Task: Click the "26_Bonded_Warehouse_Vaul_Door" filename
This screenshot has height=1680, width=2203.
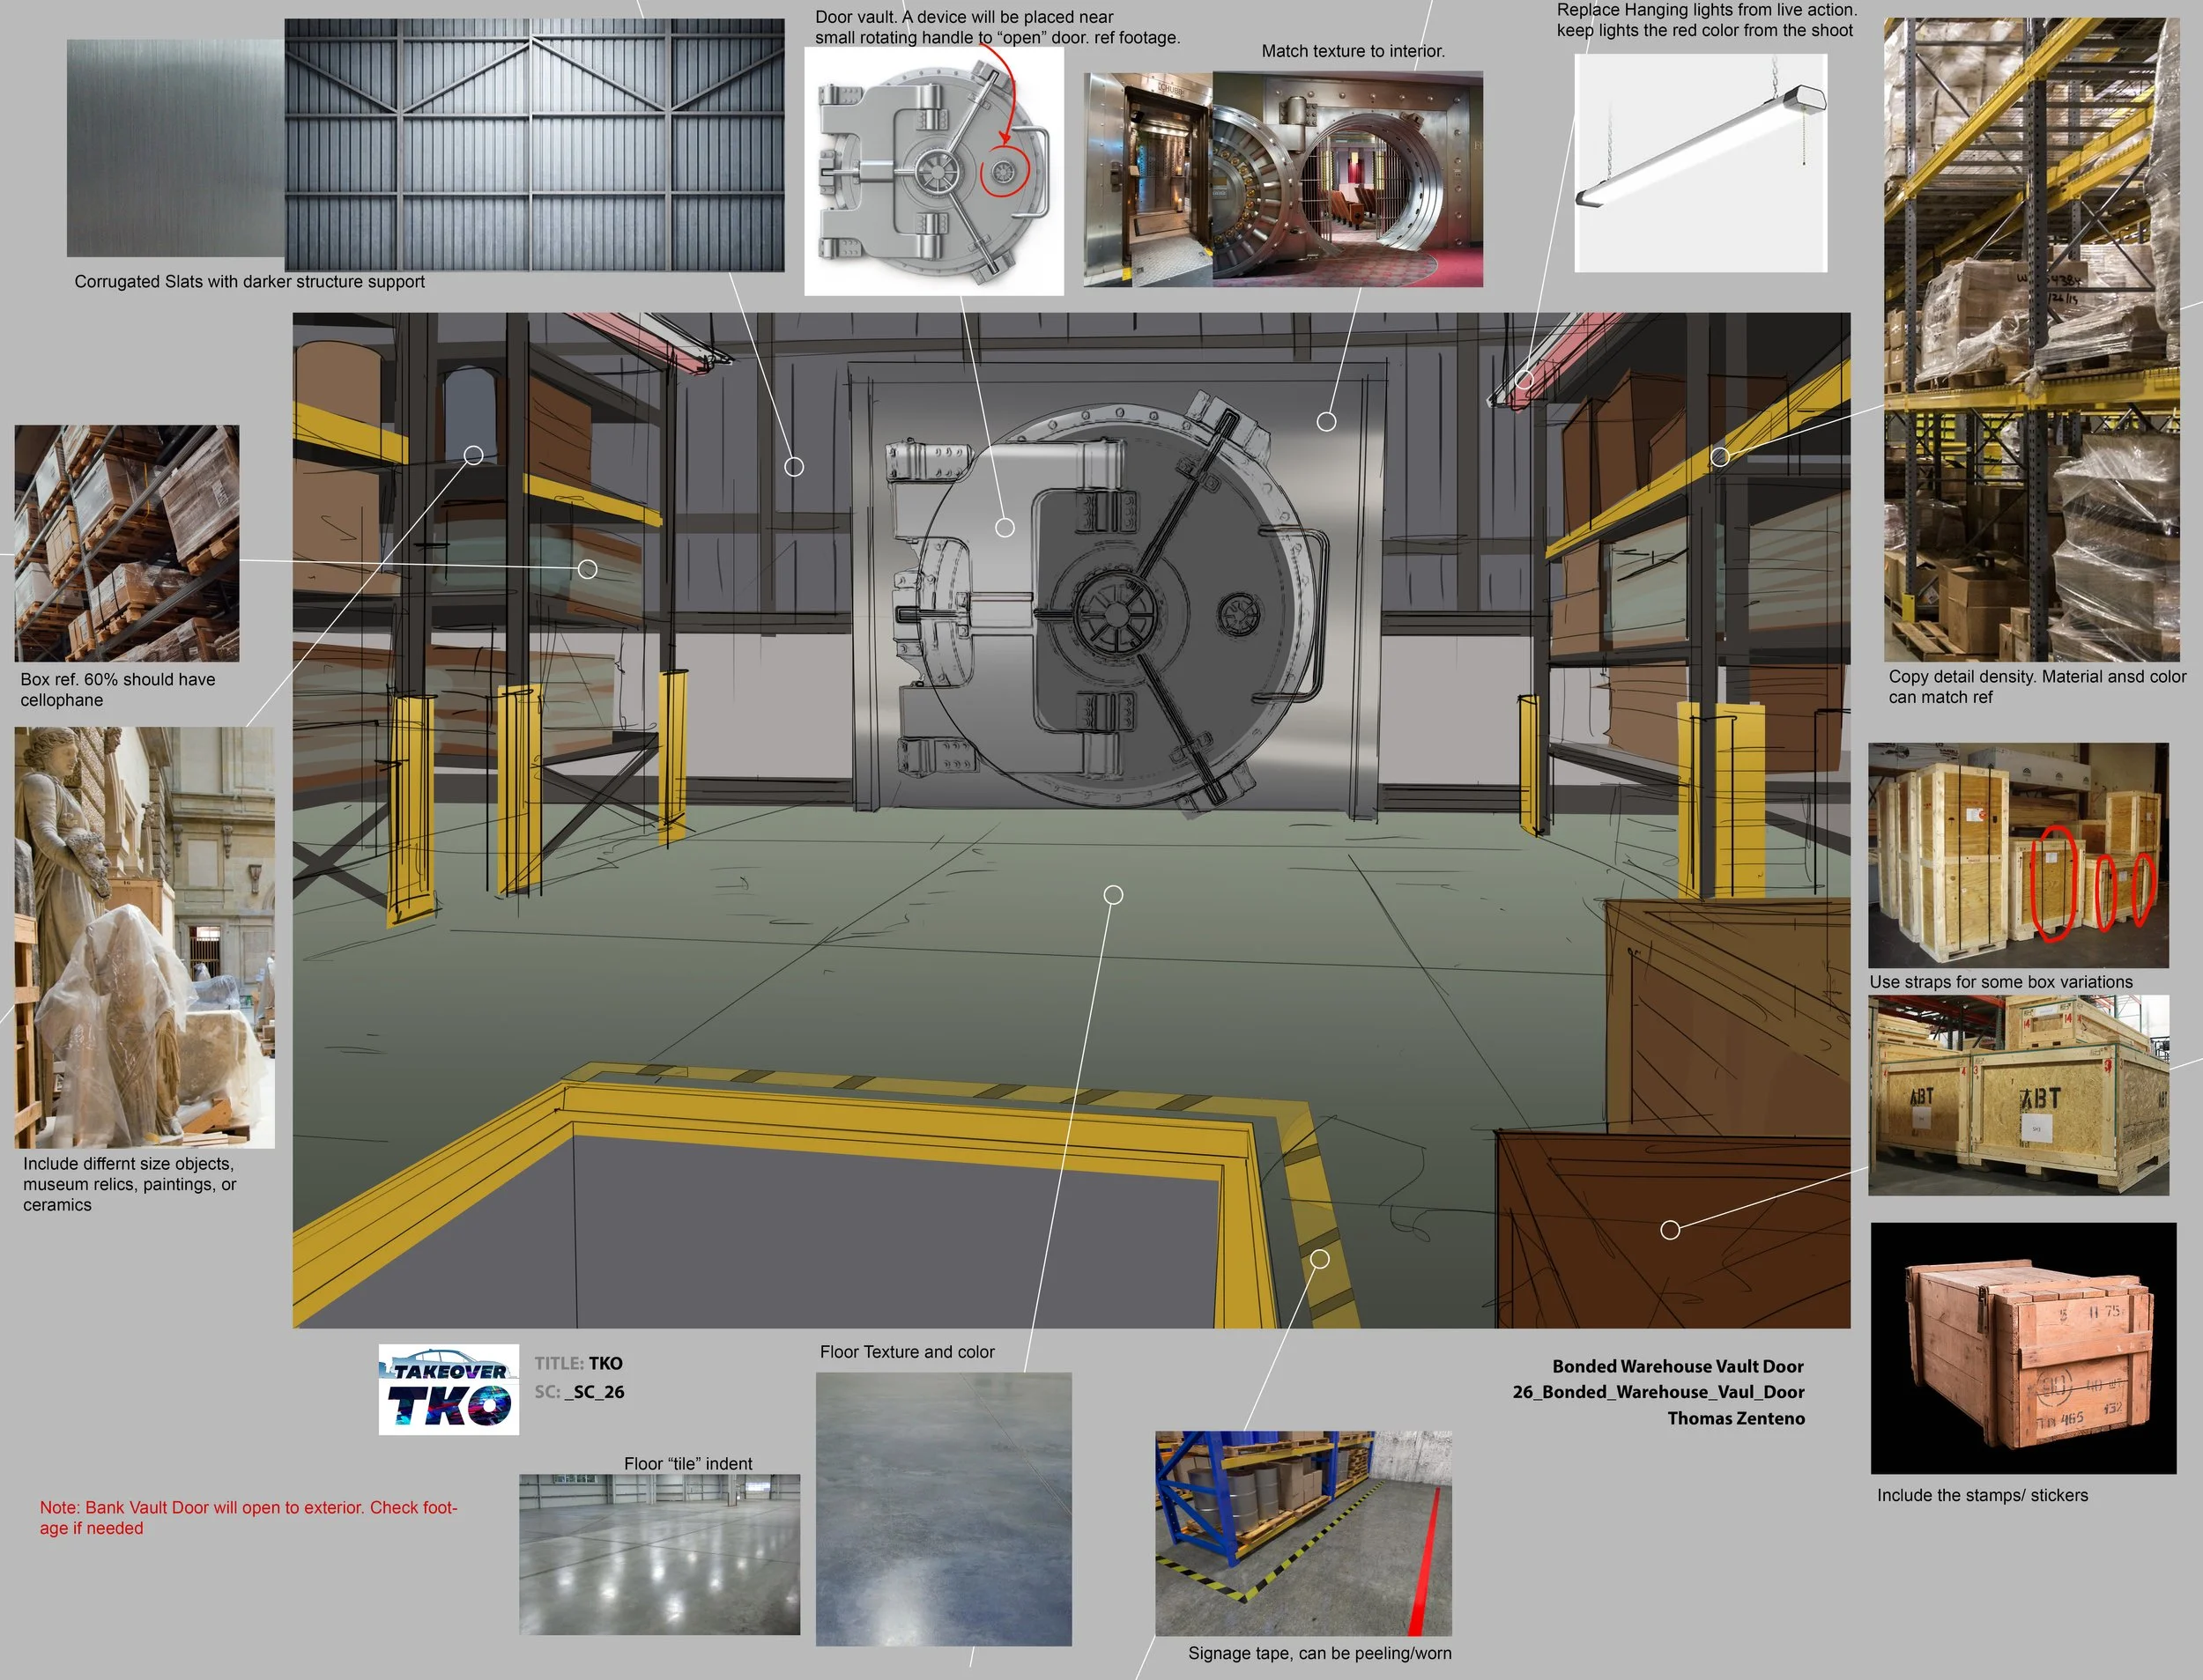Action: [x=1658, y=1392]
